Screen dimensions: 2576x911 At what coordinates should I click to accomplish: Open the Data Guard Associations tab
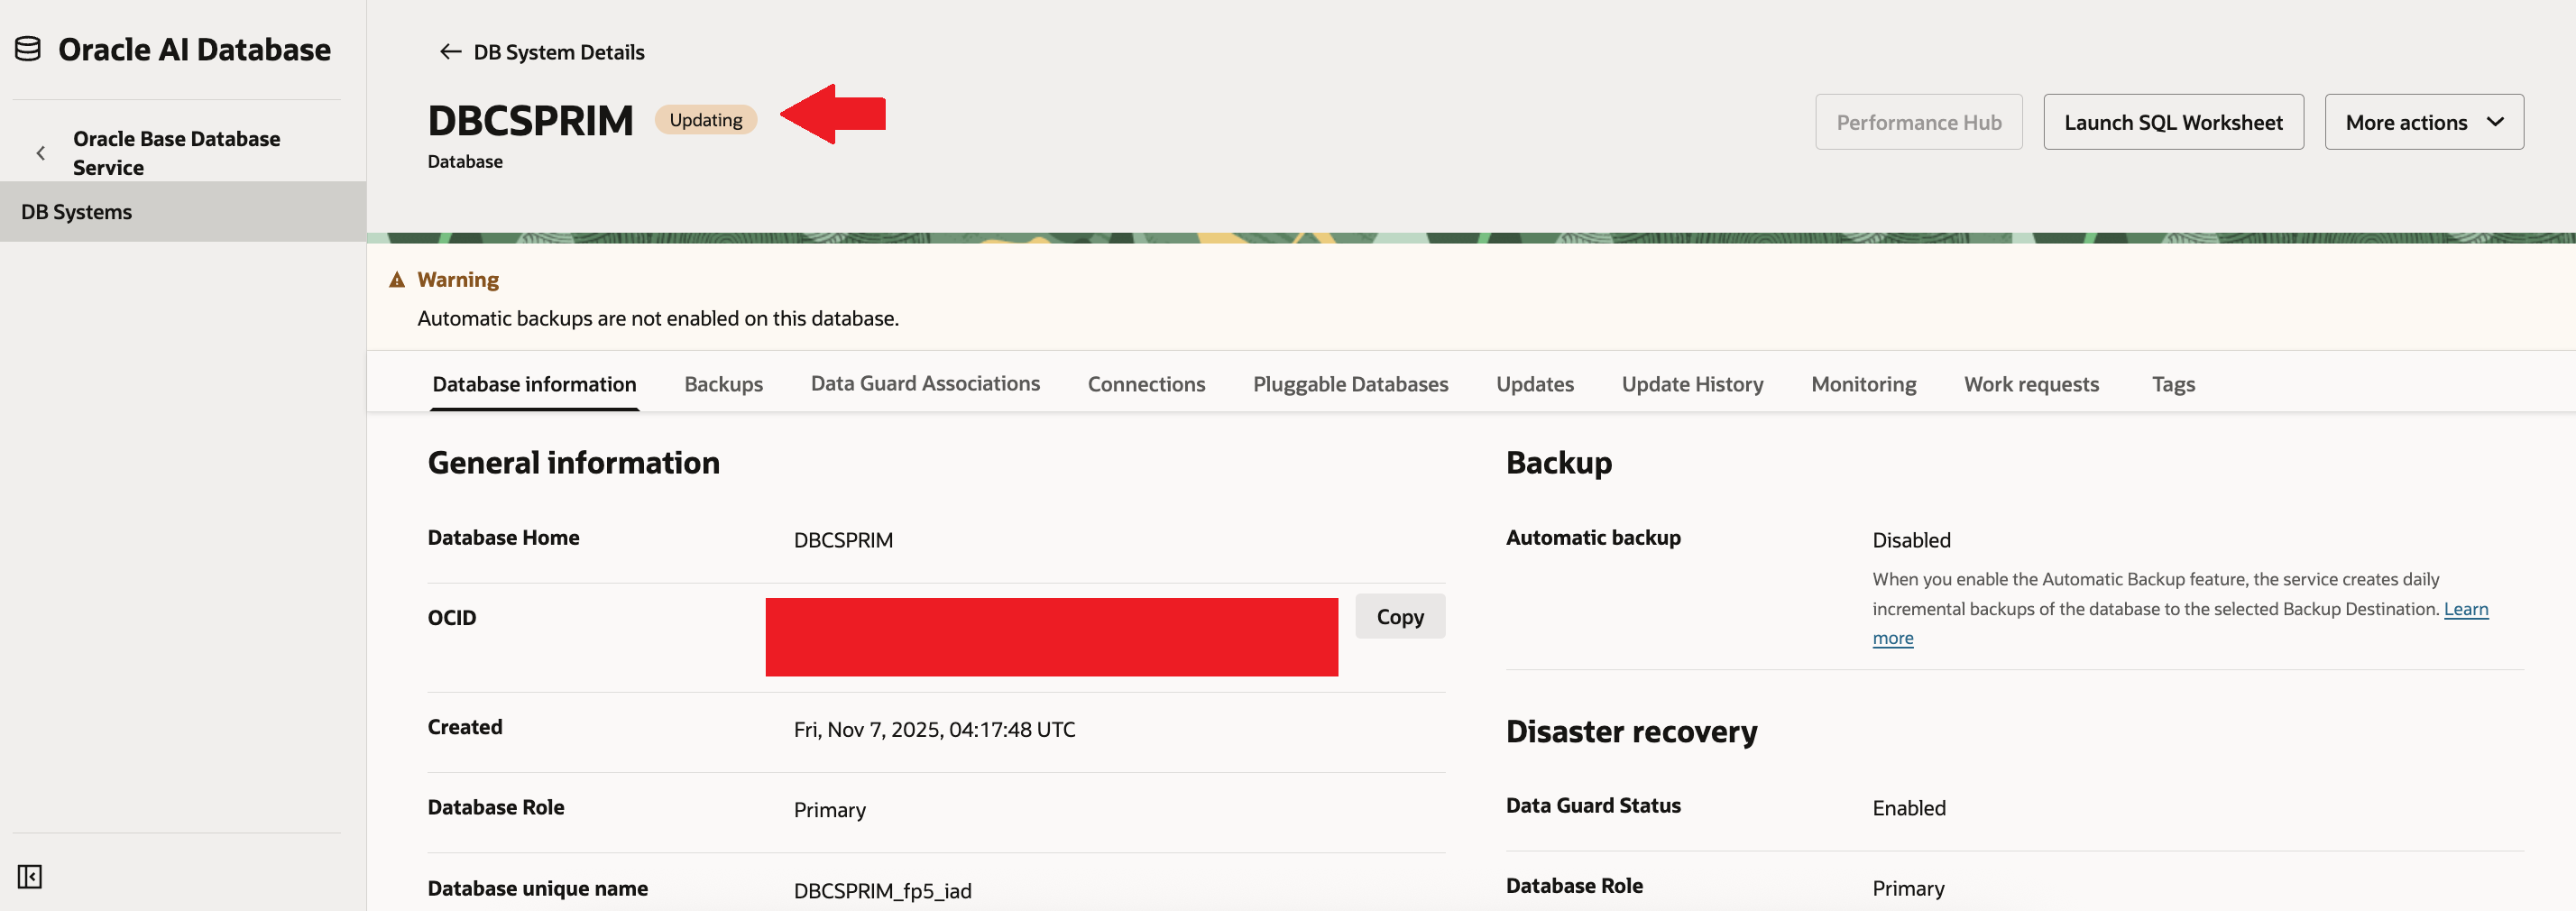pyautogui.click(x=925, y=384)
